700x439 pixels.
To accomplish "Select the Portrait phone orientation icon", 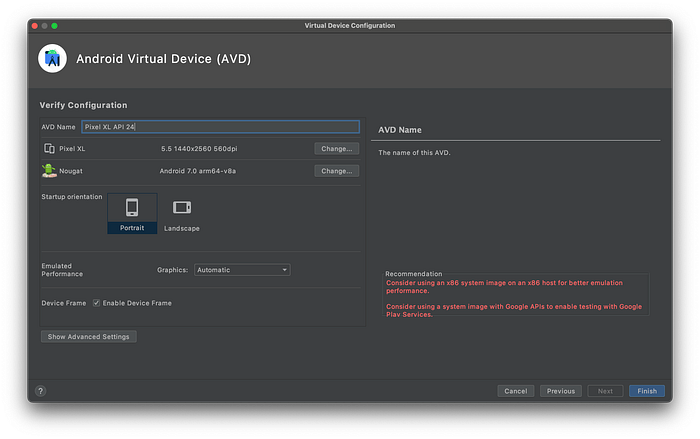I will click(x=132, y=207).
